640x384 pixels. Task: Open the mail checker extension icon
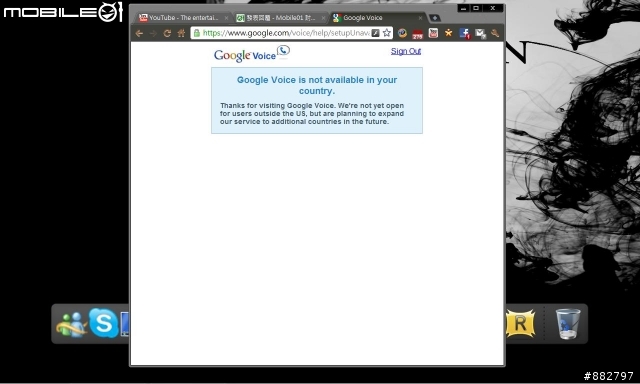tap(480, 34)
